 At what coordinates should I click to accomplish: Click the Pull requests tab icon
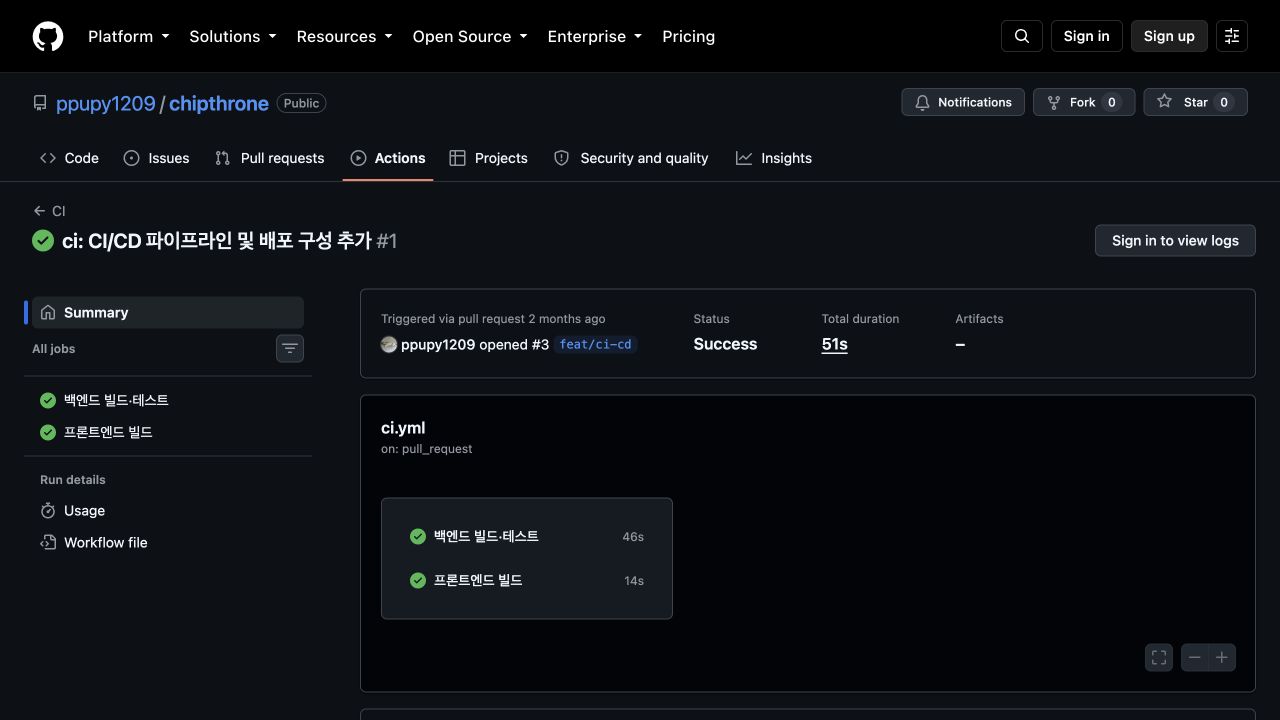223,158
